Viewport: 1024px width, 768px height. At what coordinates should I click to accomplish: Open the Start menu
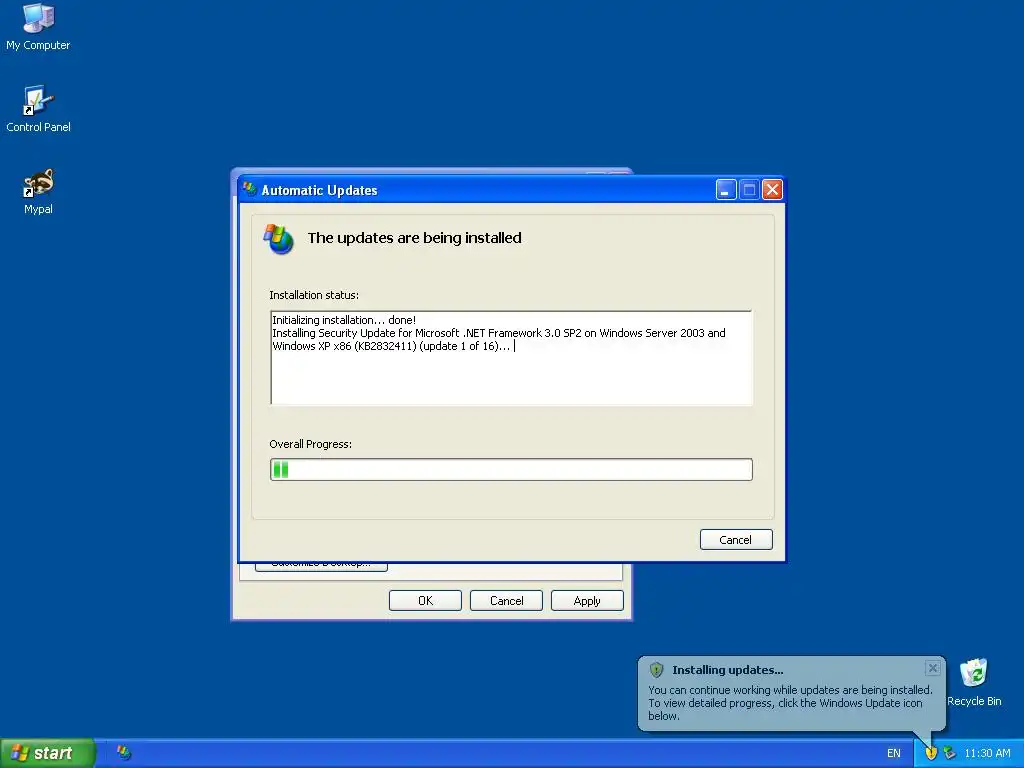(47, 753)
